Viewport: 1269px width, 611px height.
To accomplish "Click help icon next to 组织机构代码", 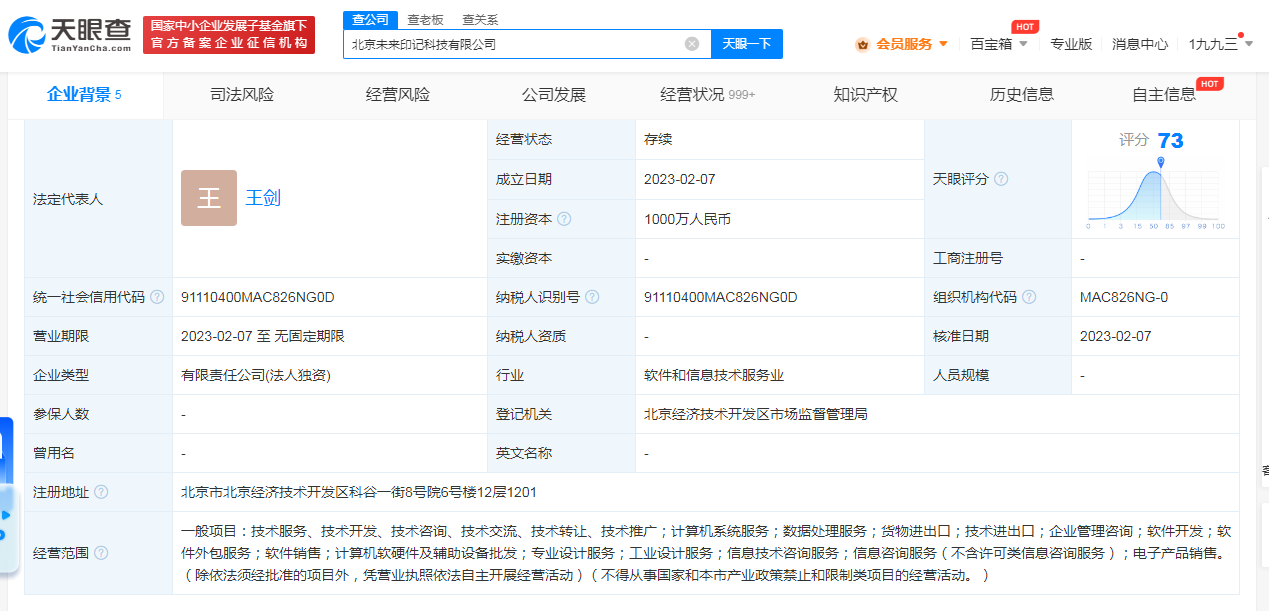I will point(1029,297).
